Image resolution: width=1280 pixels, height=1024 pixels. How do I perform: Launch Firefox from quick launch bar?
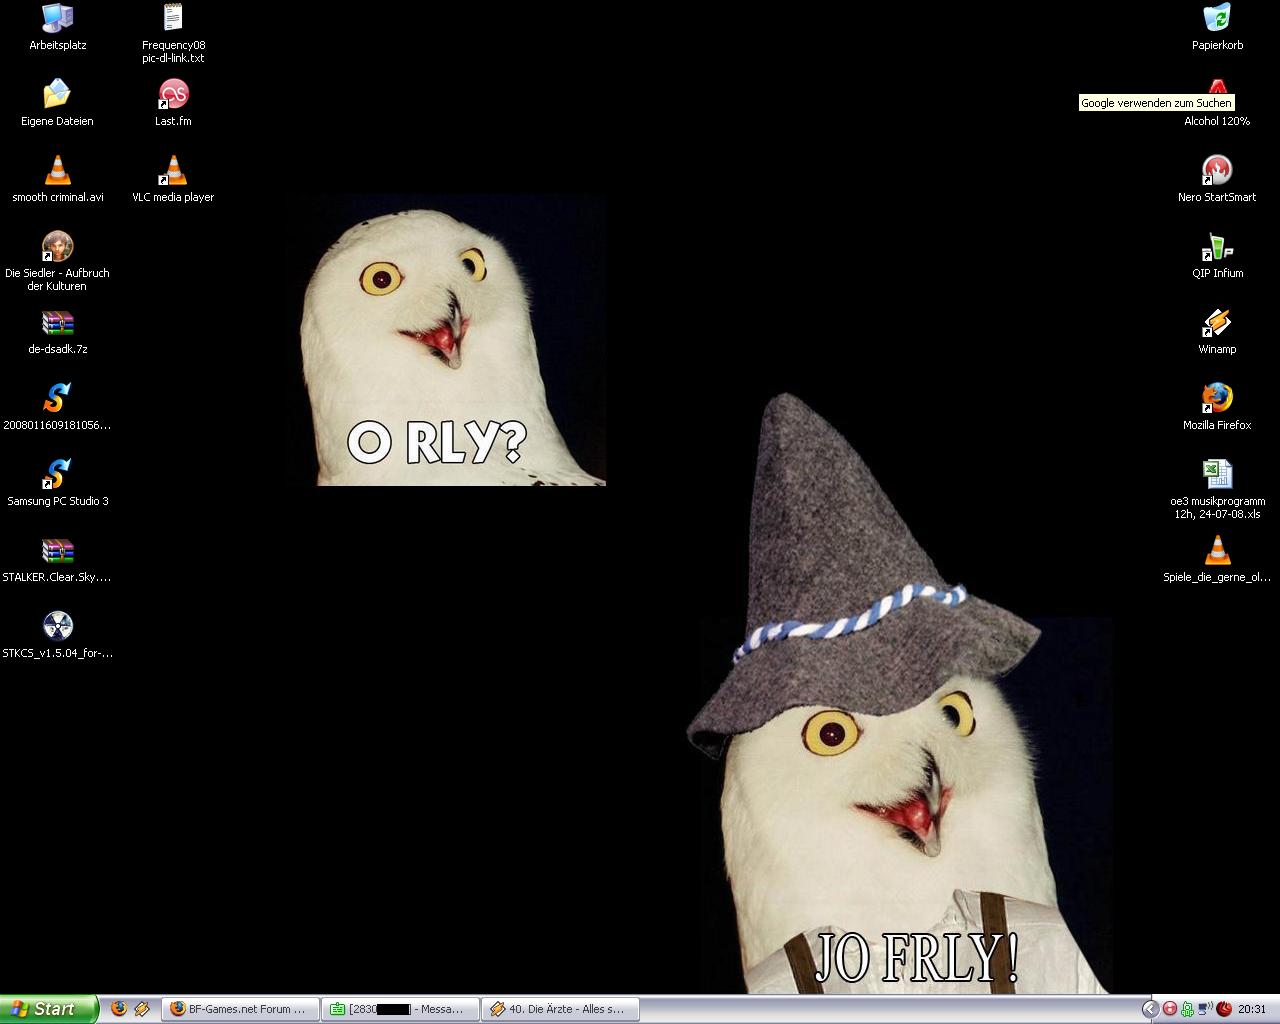tap(119, 1009)
